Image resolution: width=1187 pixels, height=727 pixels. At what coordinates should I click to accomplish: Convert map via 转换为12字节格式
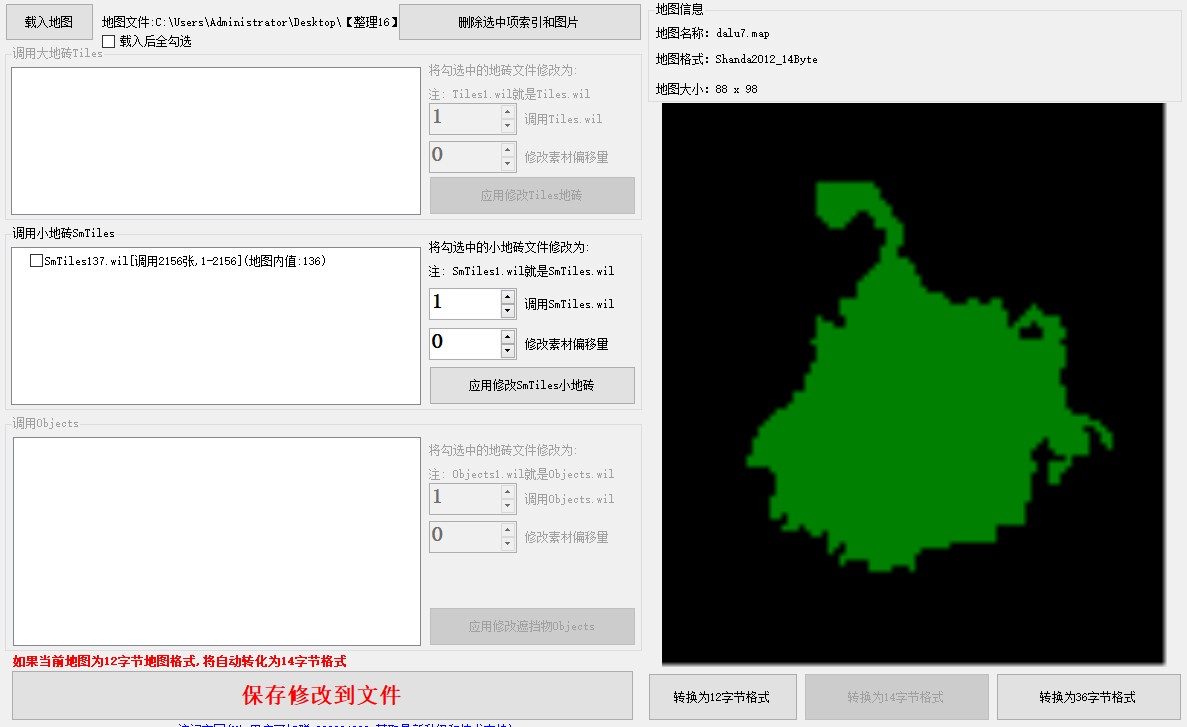click(723, 697)
